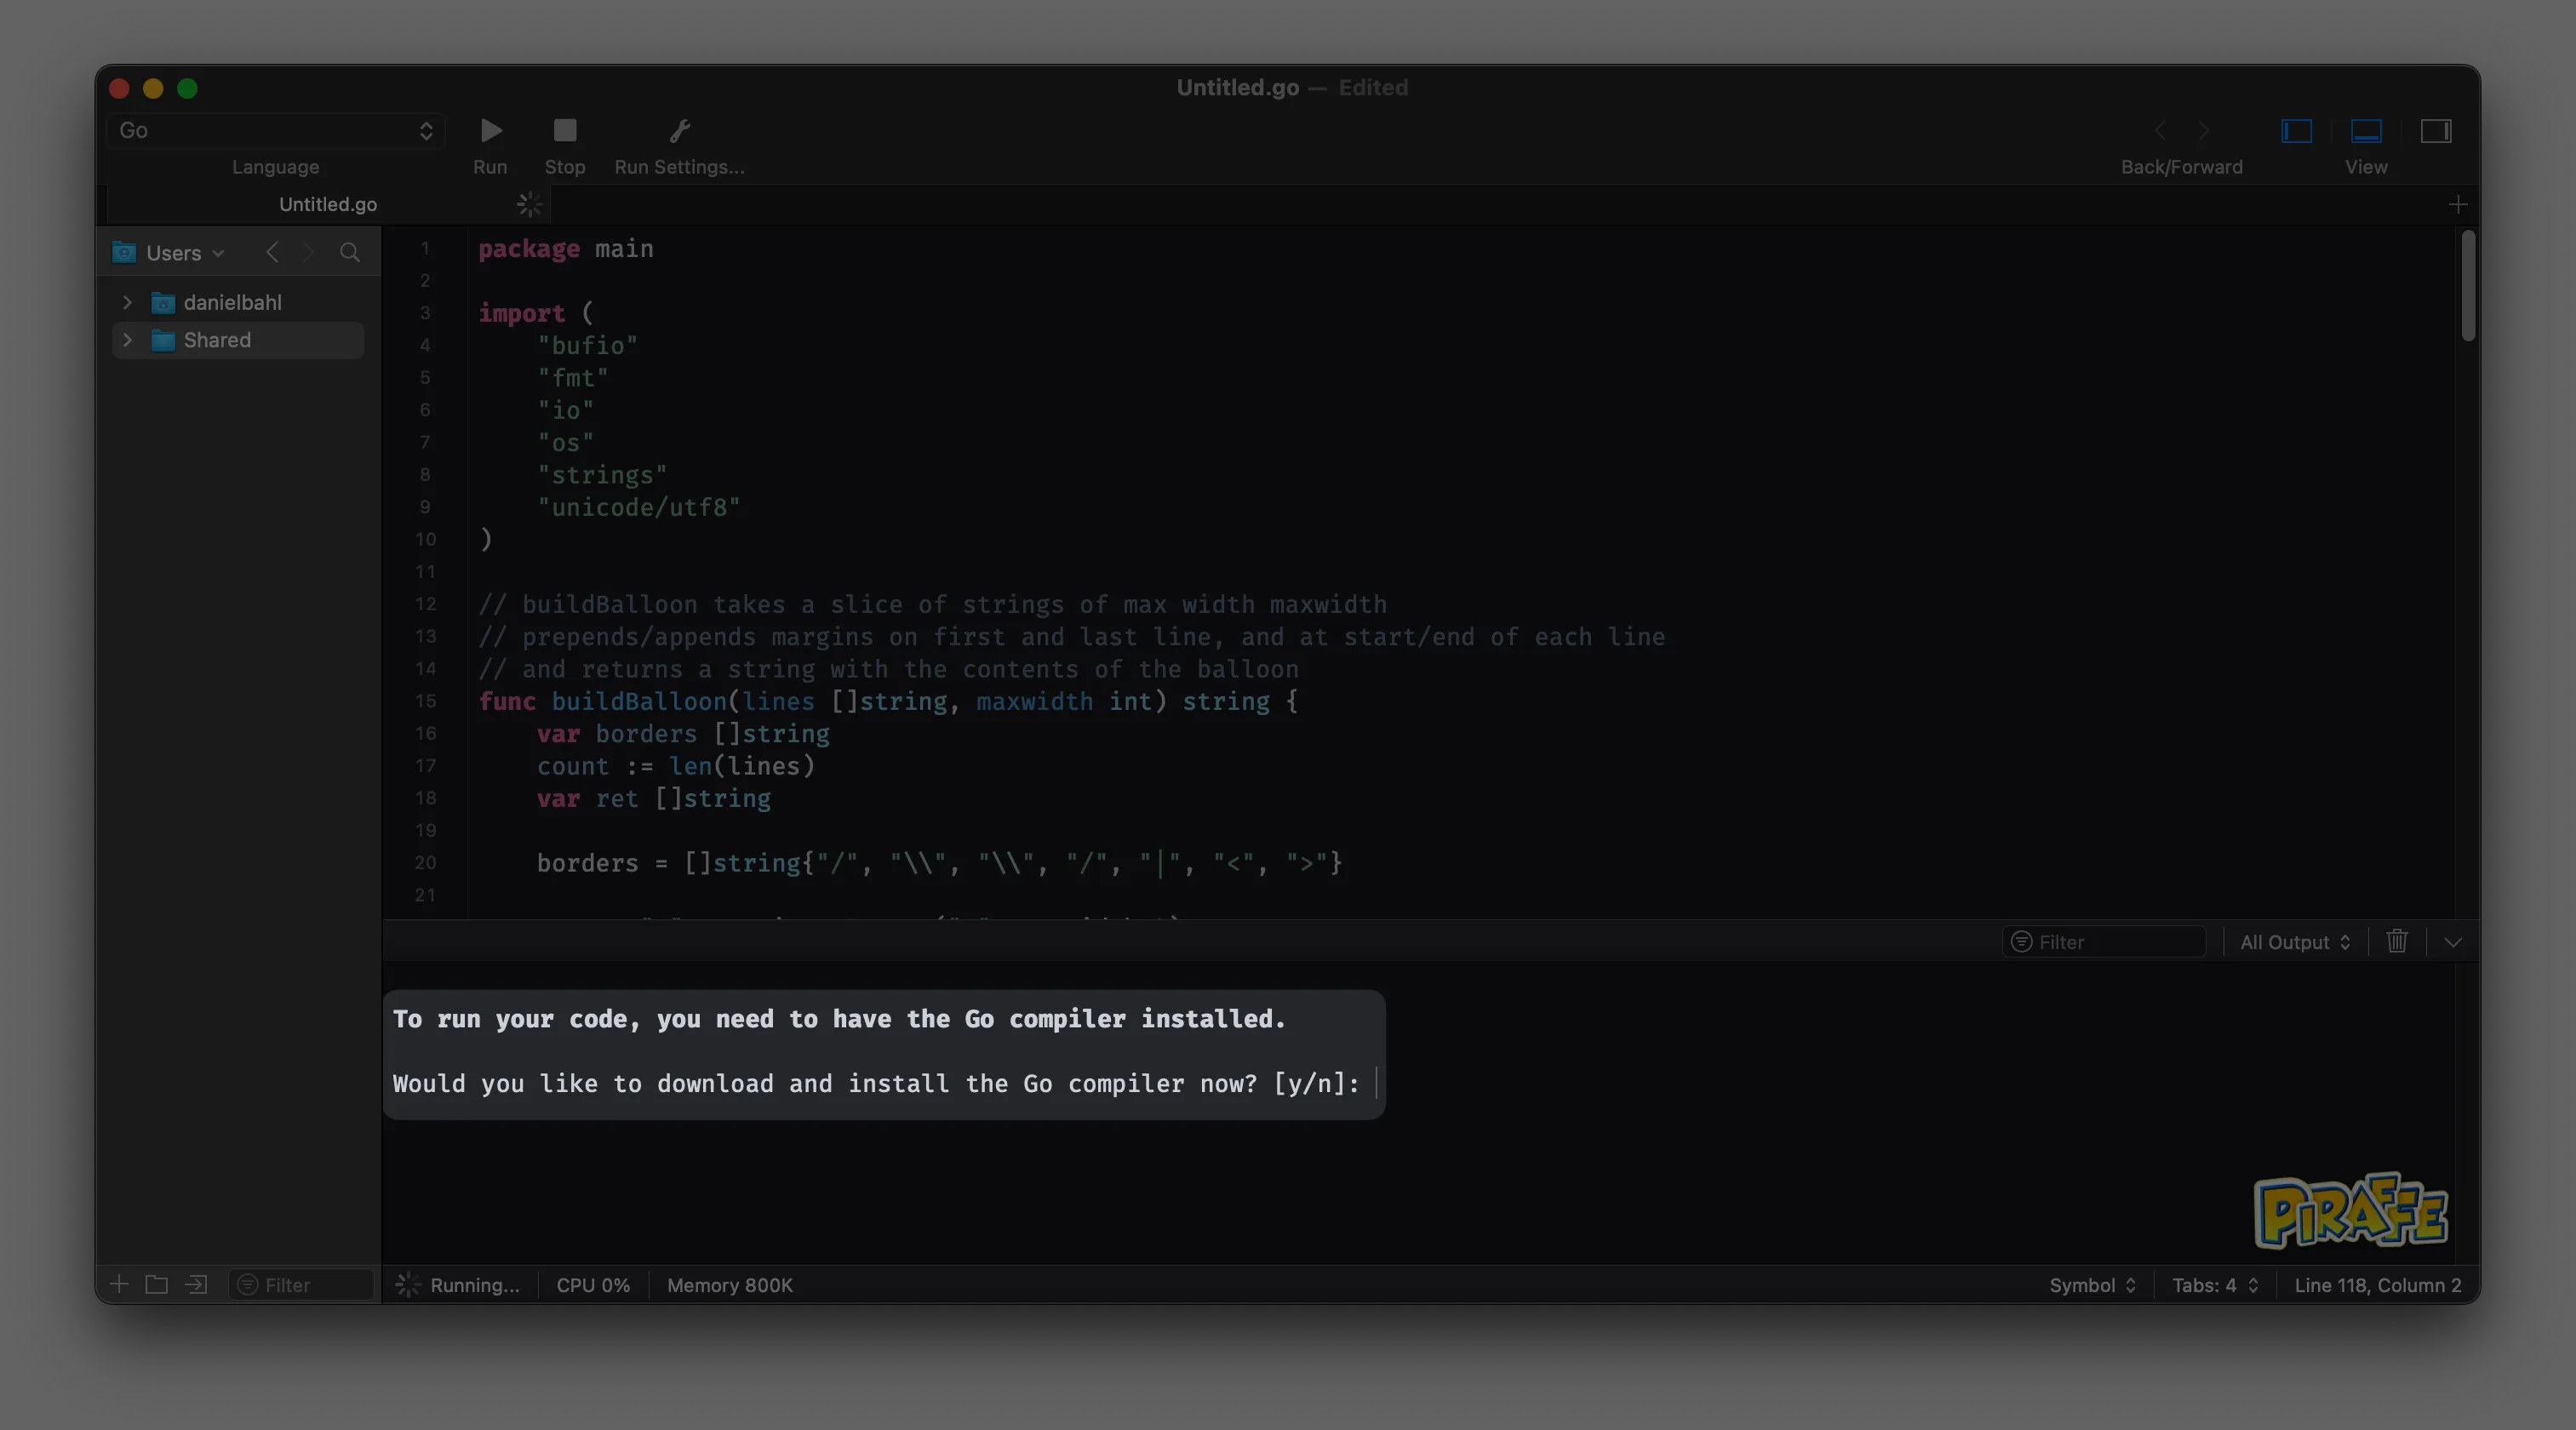
Task: Switch to the Untitled.go tab
Action: click(x=327, y=204)
